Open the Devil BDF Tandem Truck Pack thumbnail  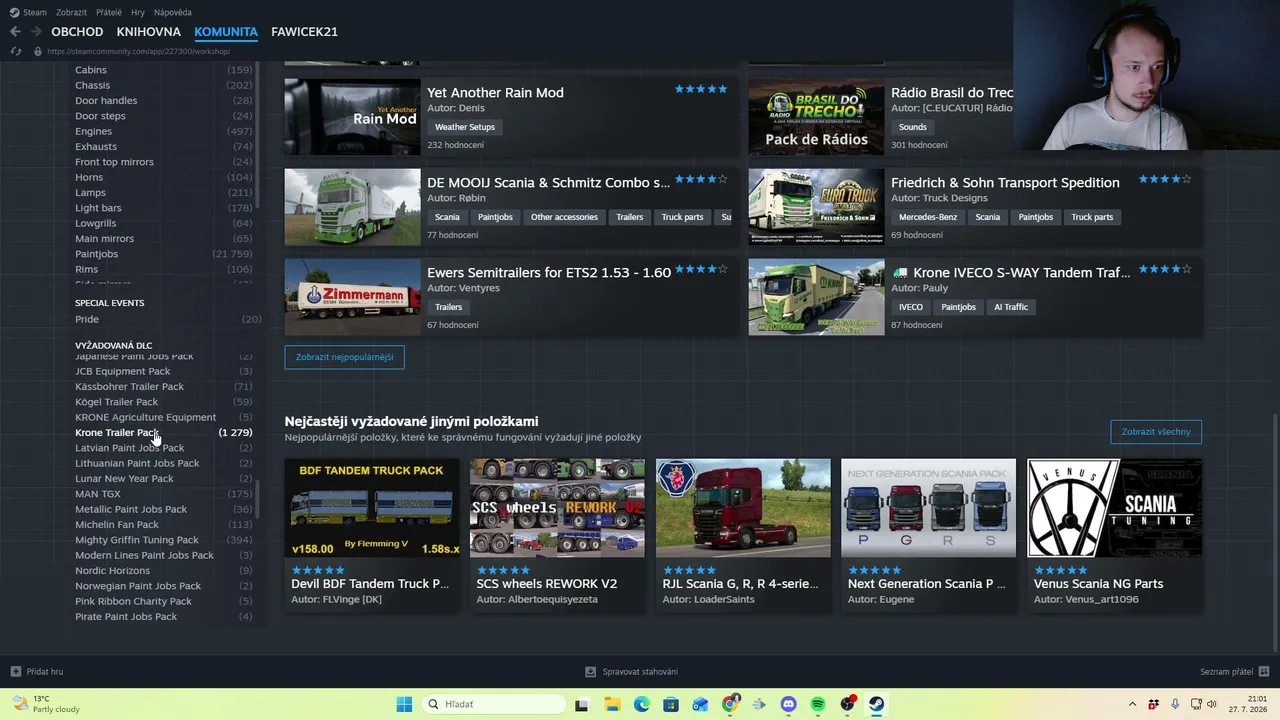pyautogui.click(x=372, y=508)
